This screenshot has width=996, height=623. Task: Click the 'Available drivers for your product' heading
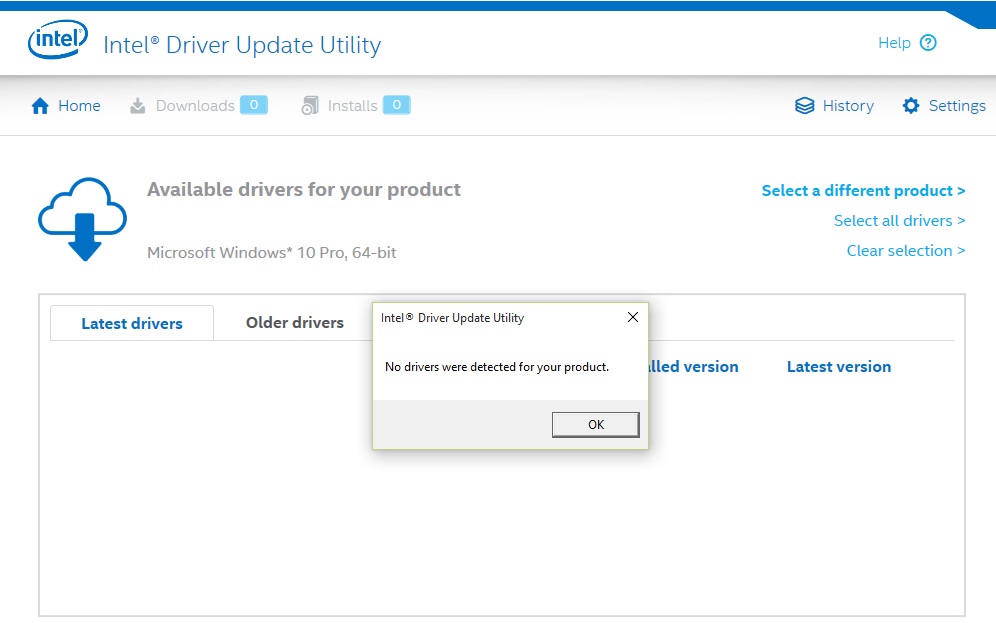click(304, 189)
